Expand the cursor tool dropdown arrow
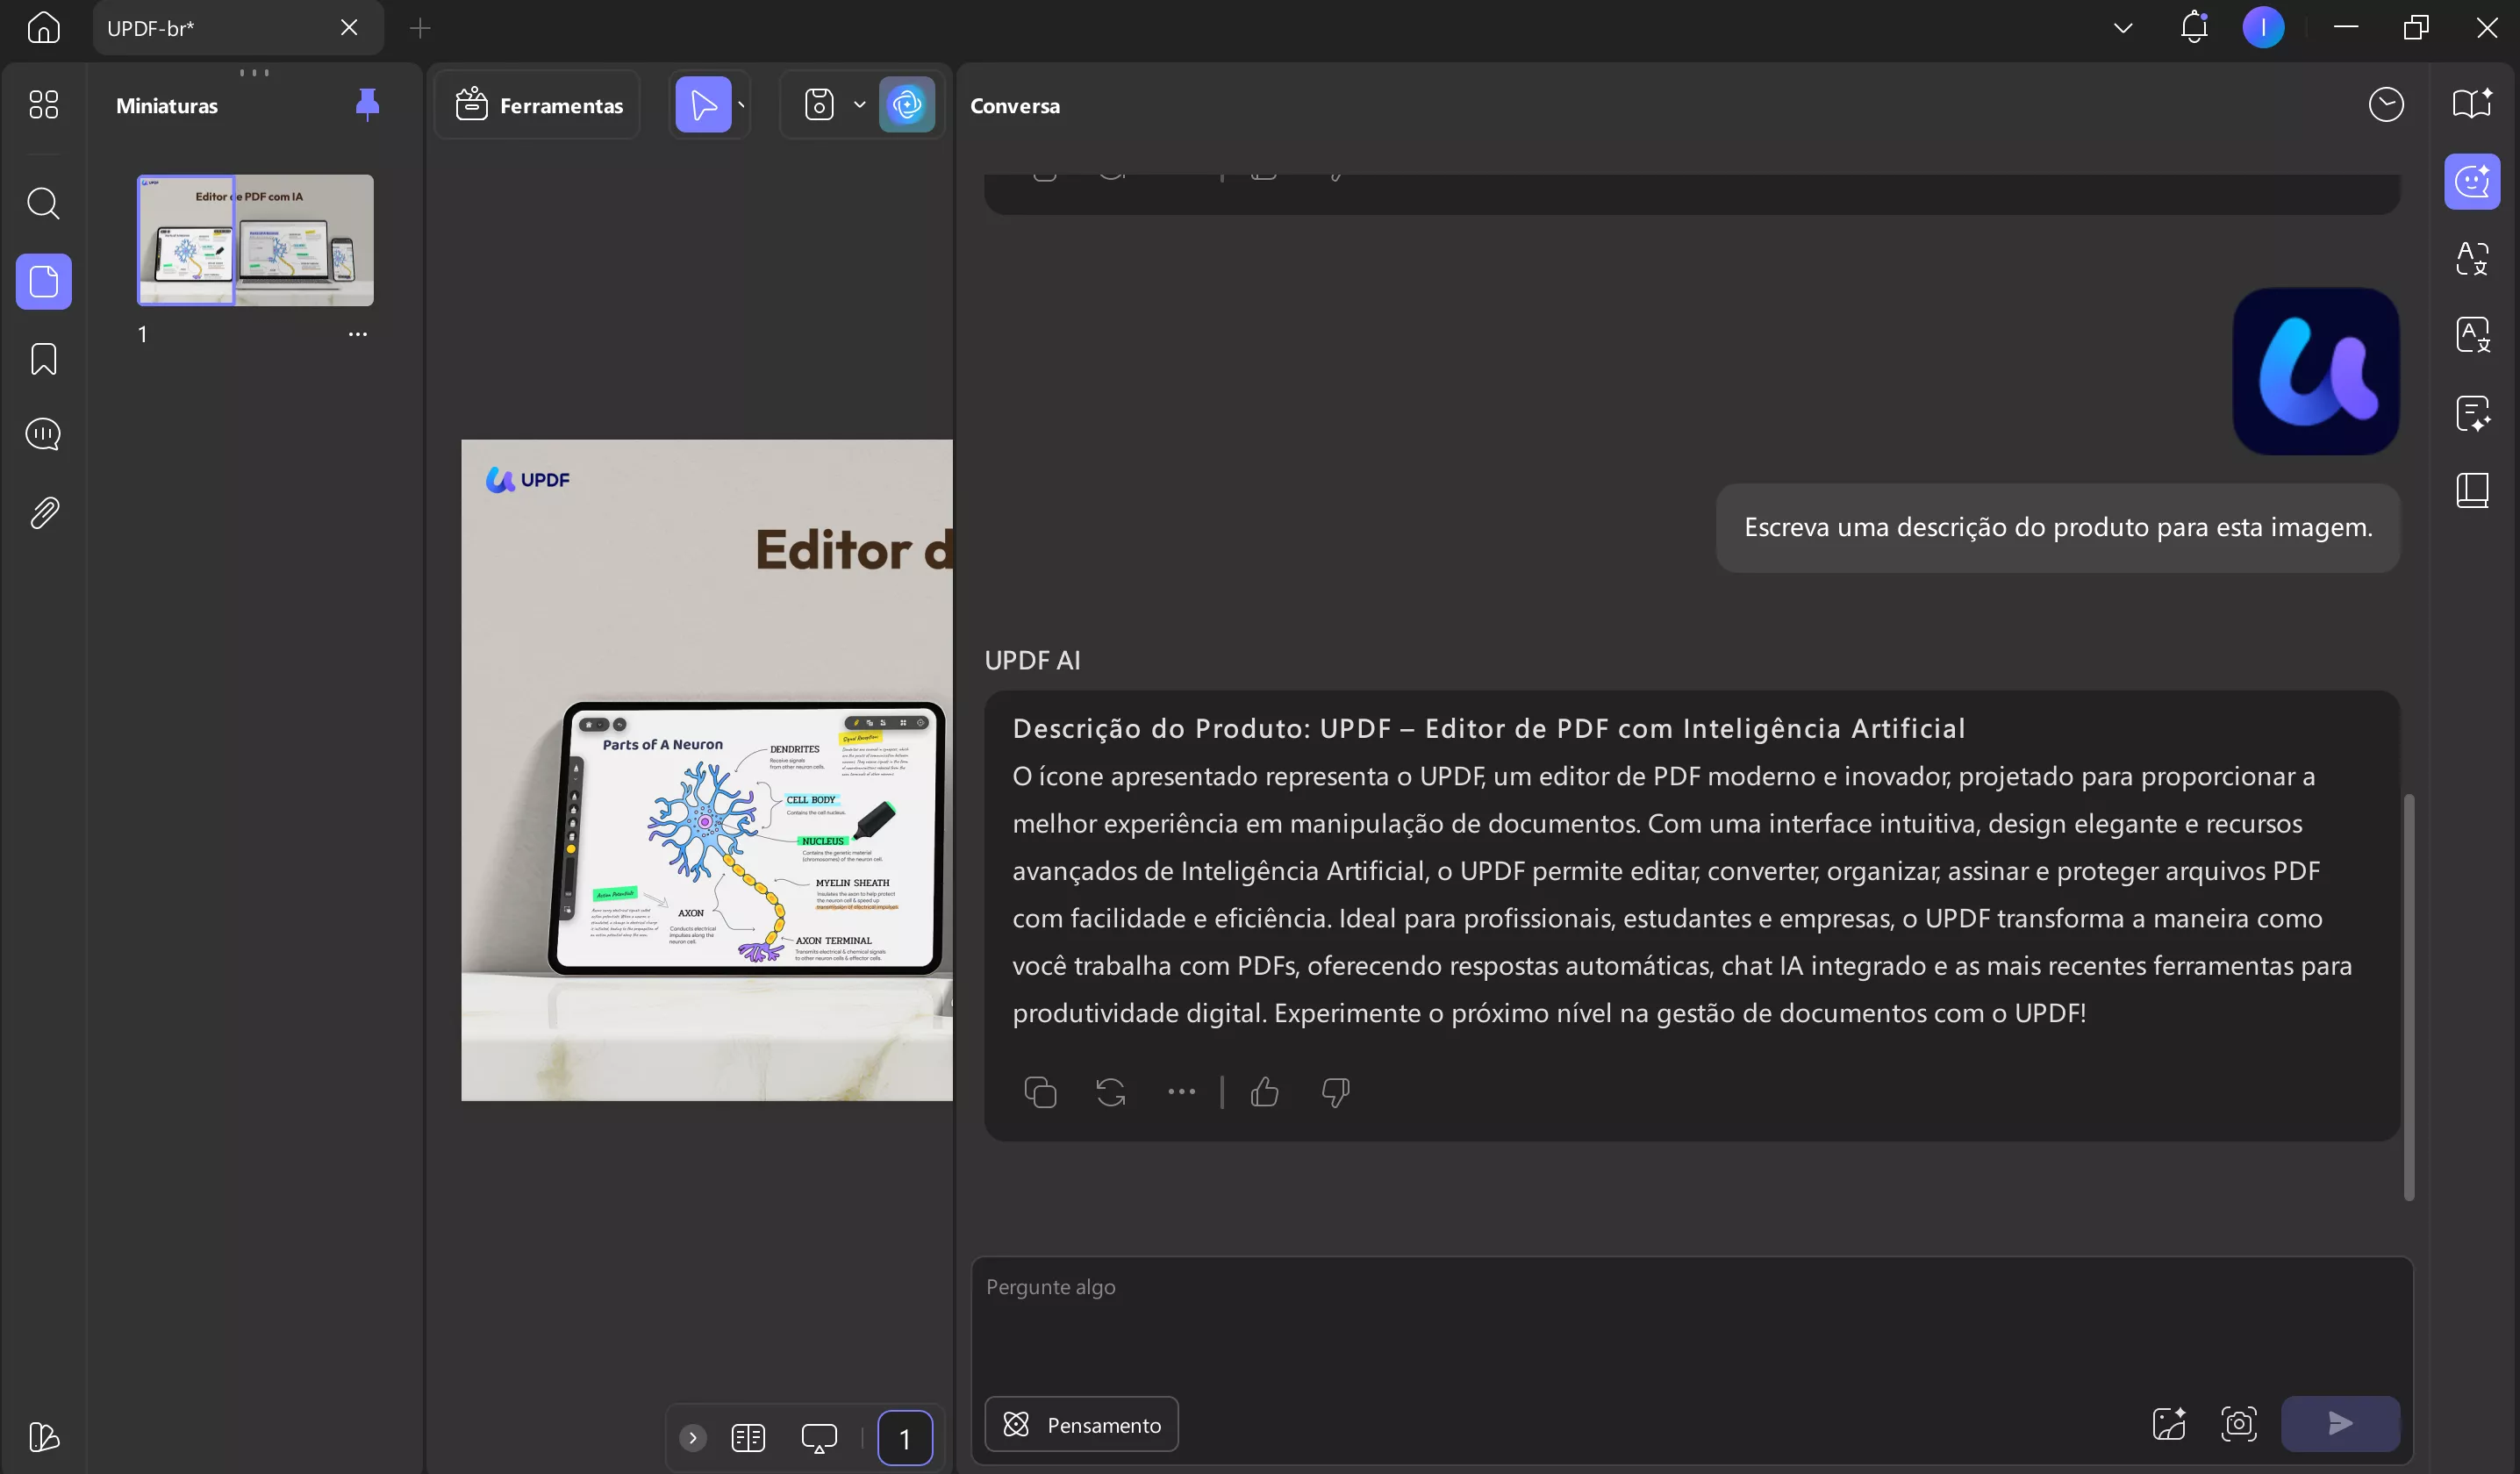Image resolution: width=2520 pixels, height=1474 pixels. [742, 105]
